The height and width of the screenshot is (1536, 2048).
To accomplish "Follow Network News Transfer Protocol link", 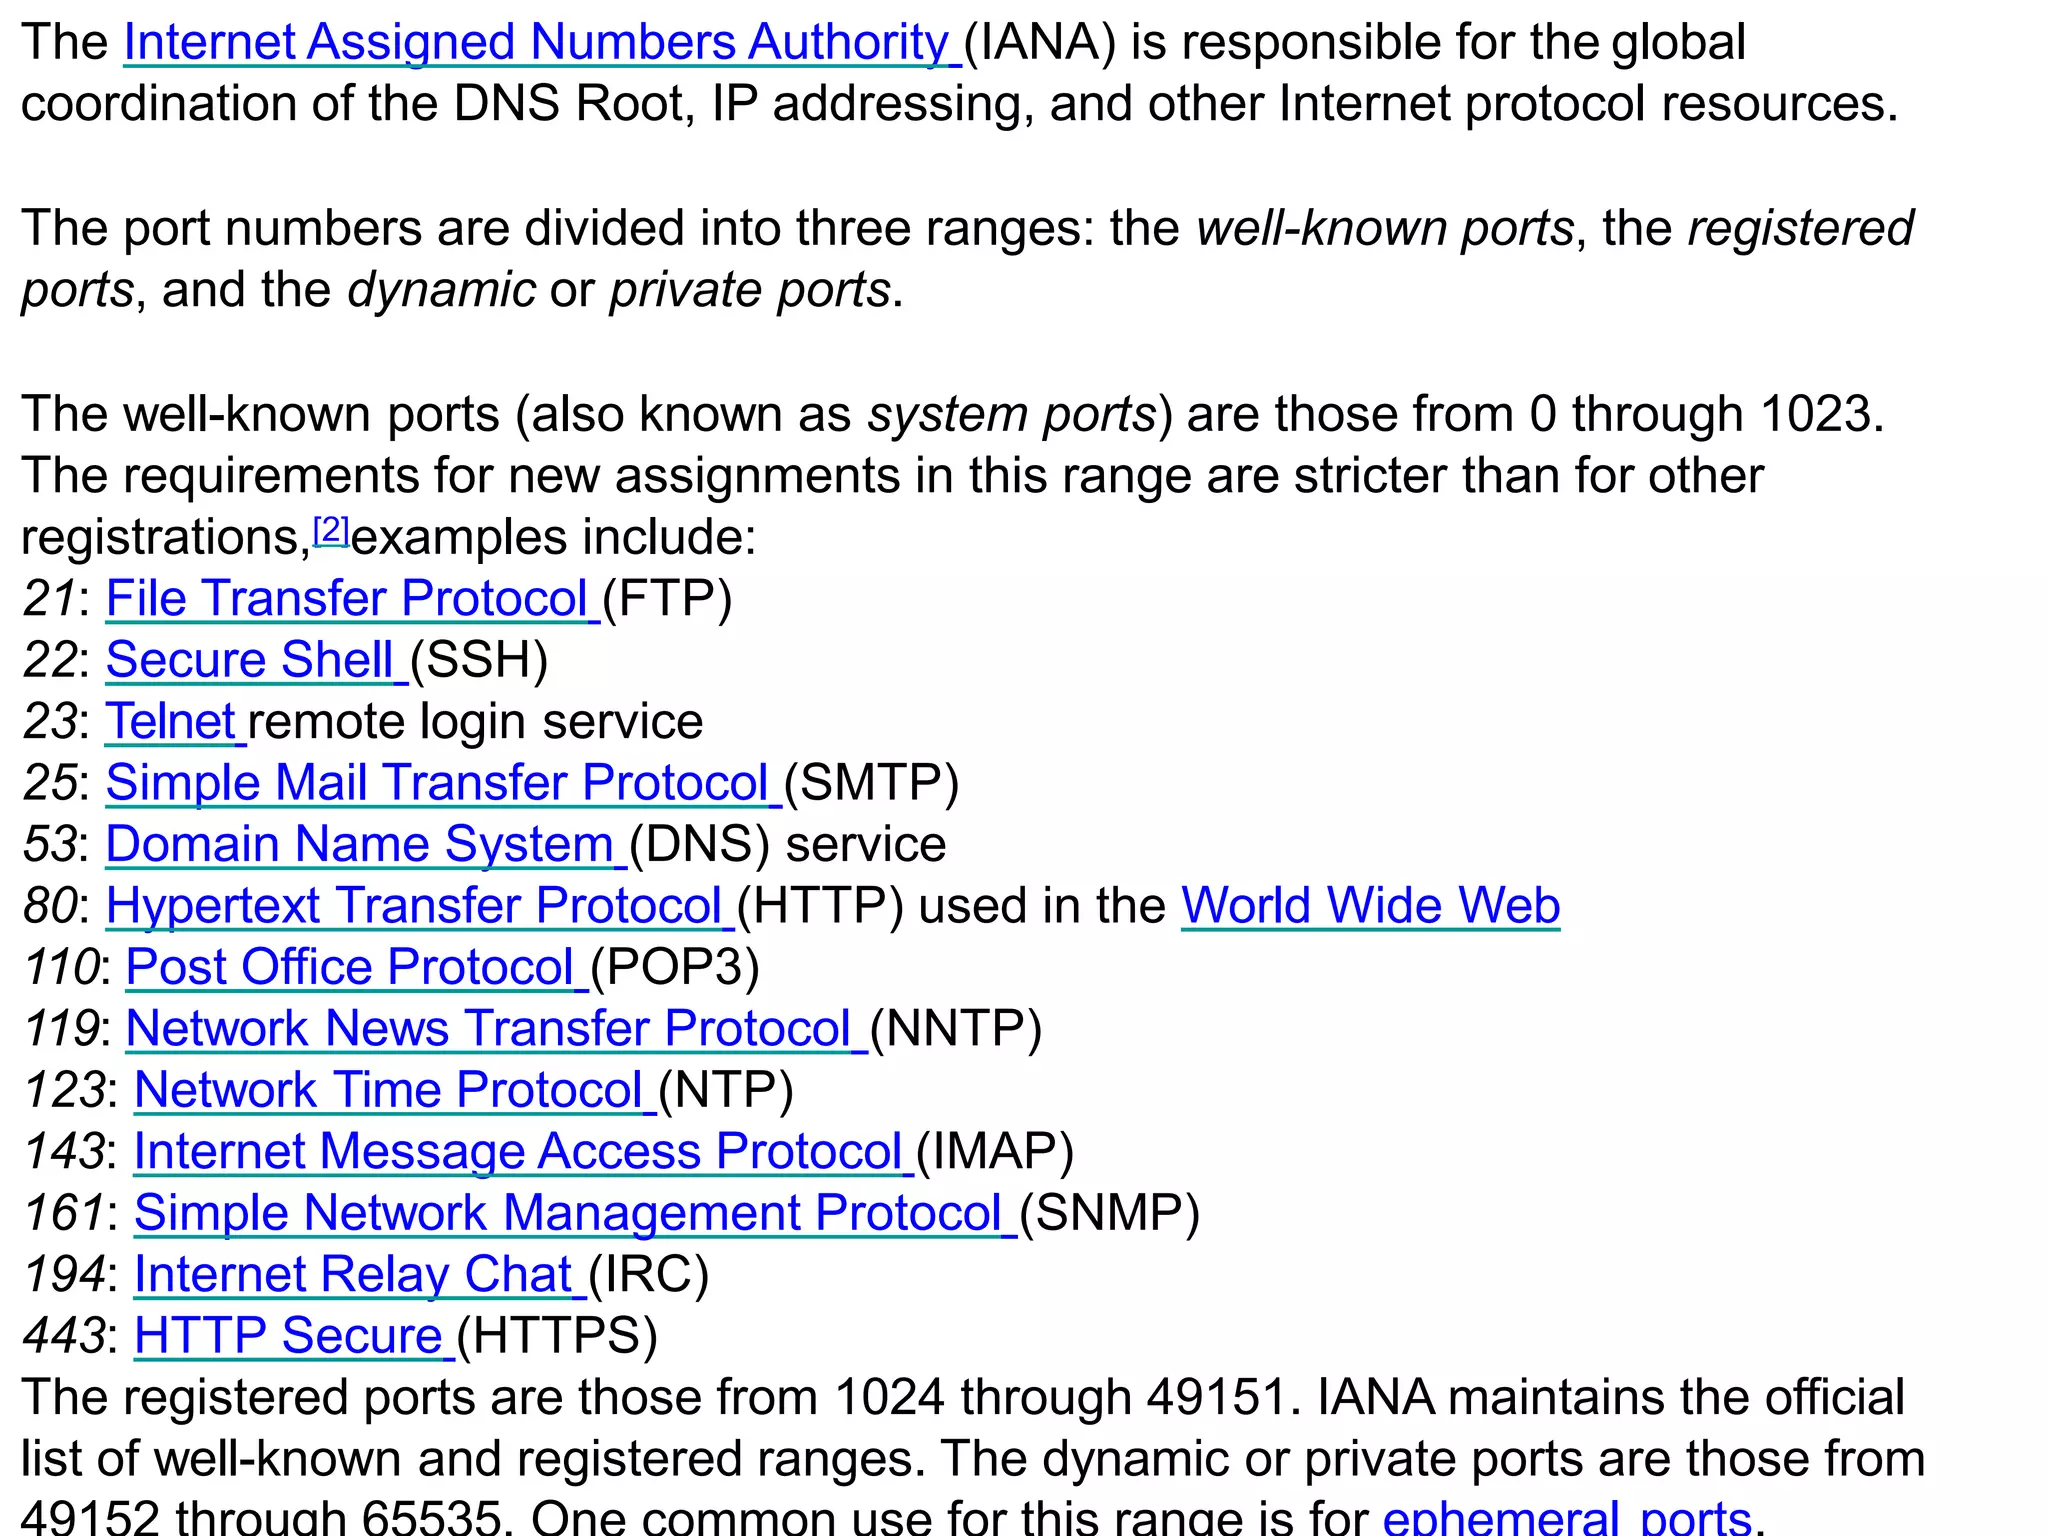I will coord(496,1029).
